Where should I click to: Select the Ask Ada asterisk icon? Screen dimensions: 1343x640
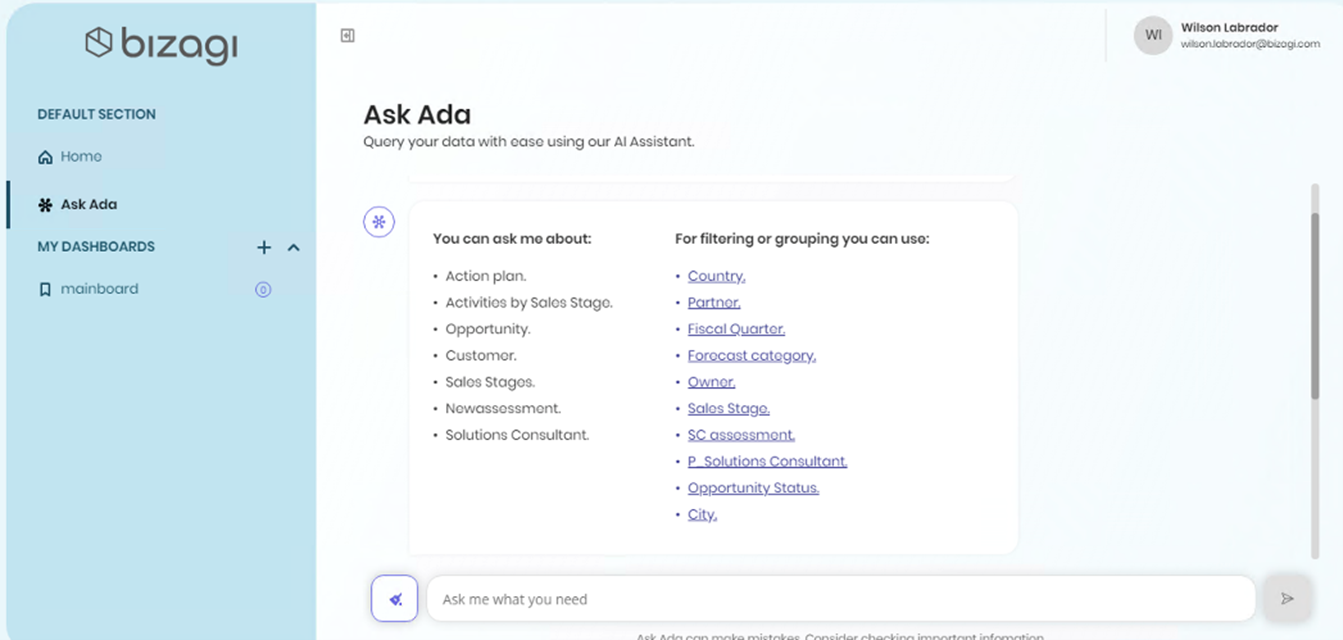tap(45, 205)
